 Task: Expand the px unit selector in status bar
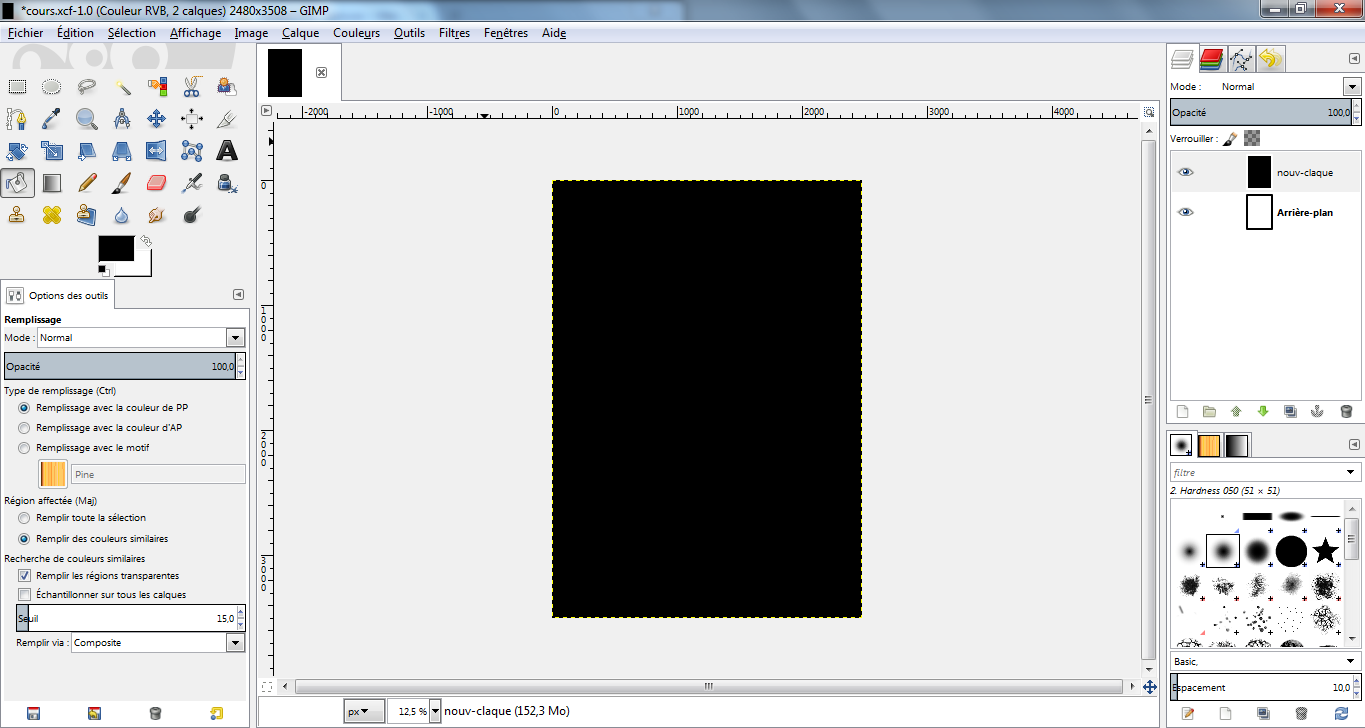pyautogui.click(x=364, y=712)
